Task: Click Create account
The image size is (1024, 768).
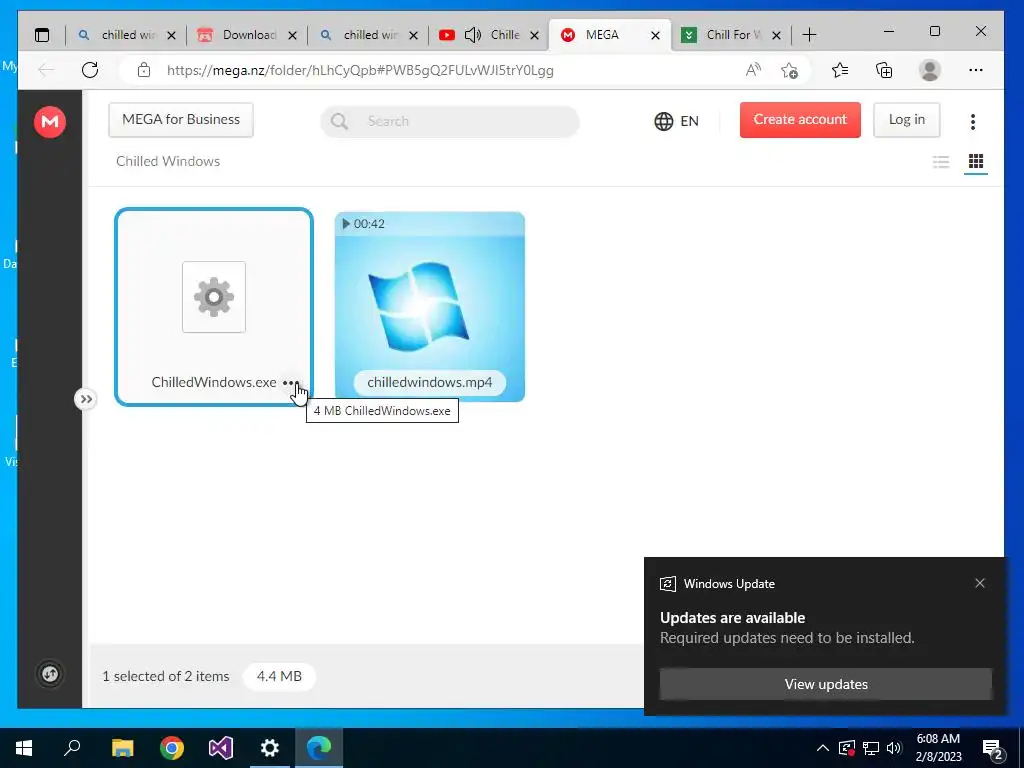Action: (x=800, y=120)
